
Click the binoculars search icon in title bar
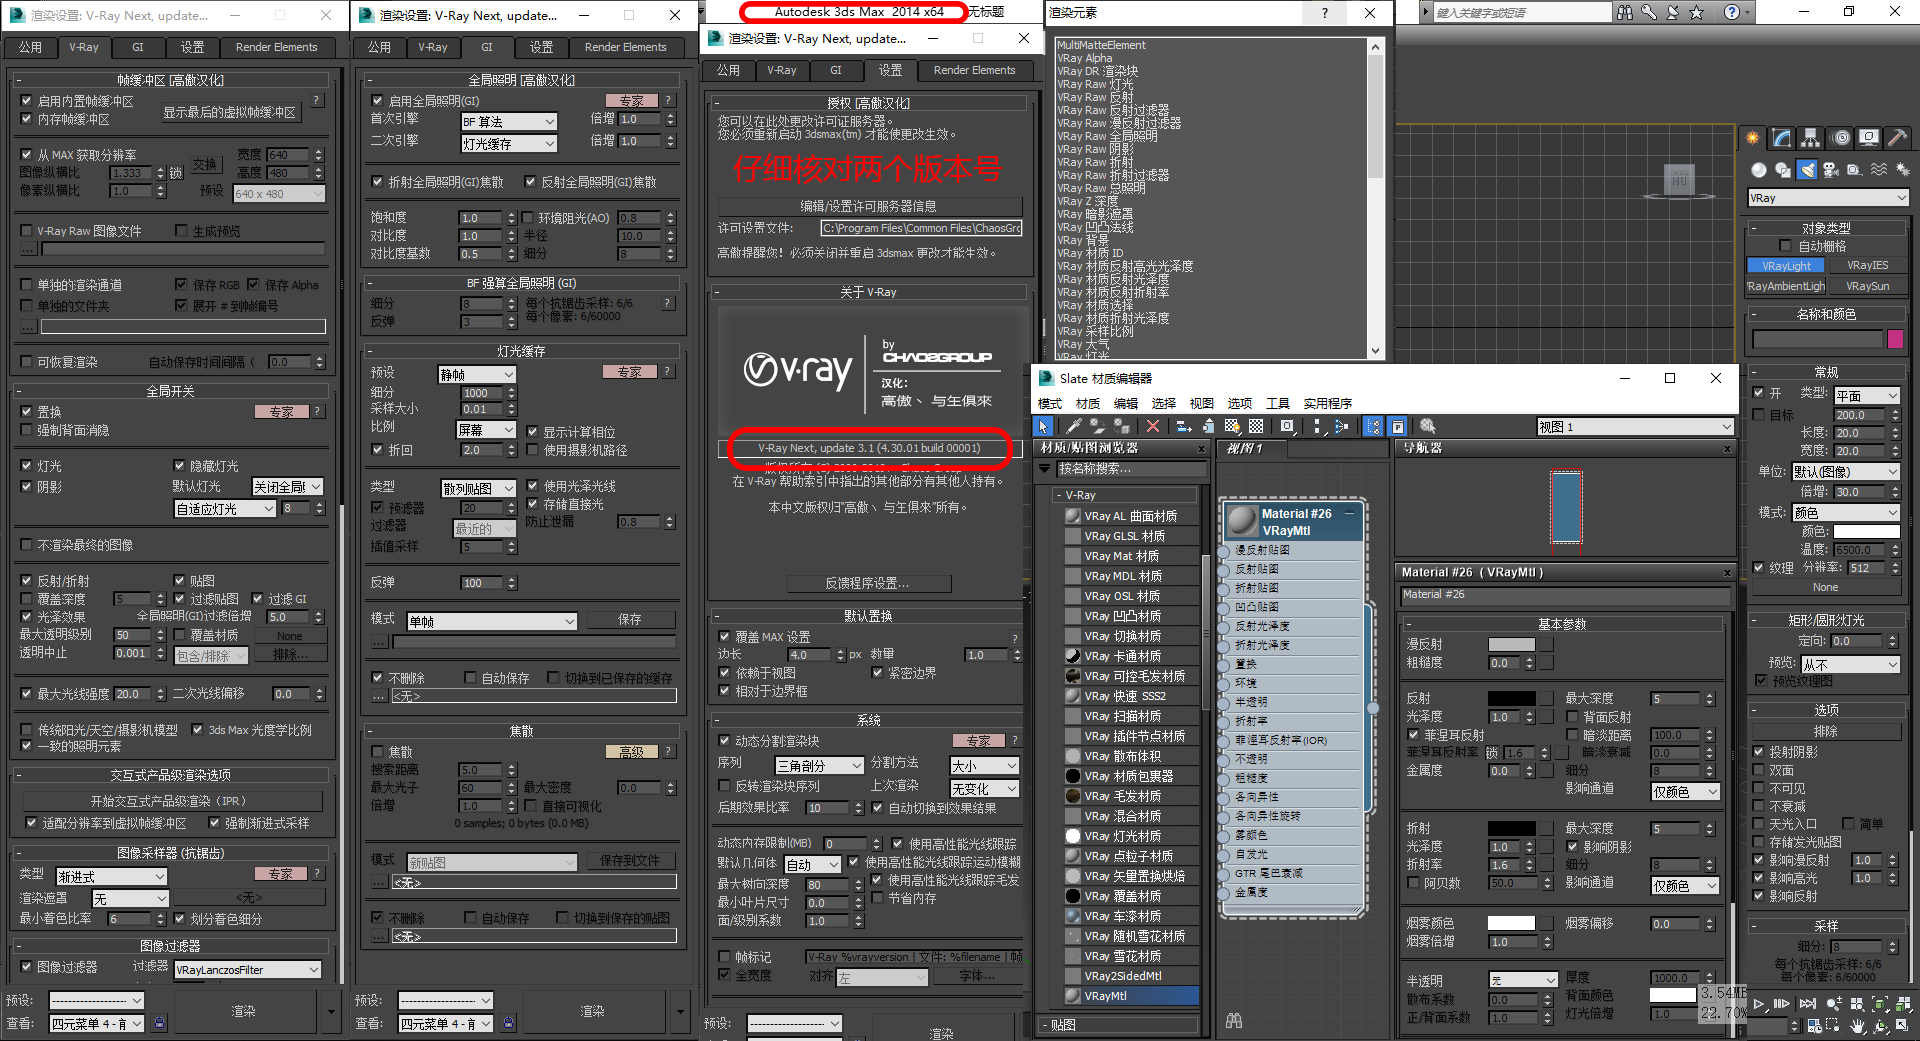[1625, 12]
